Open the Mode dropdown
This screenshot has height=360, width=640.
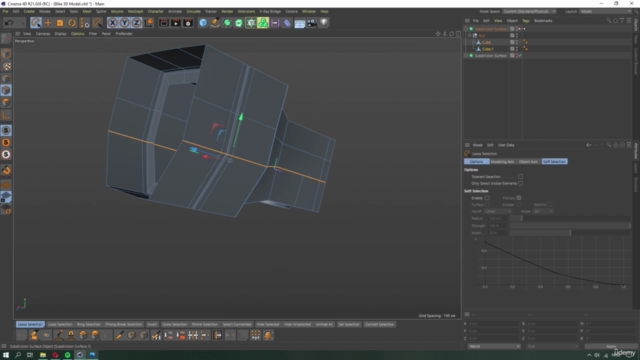click(543, 211)
